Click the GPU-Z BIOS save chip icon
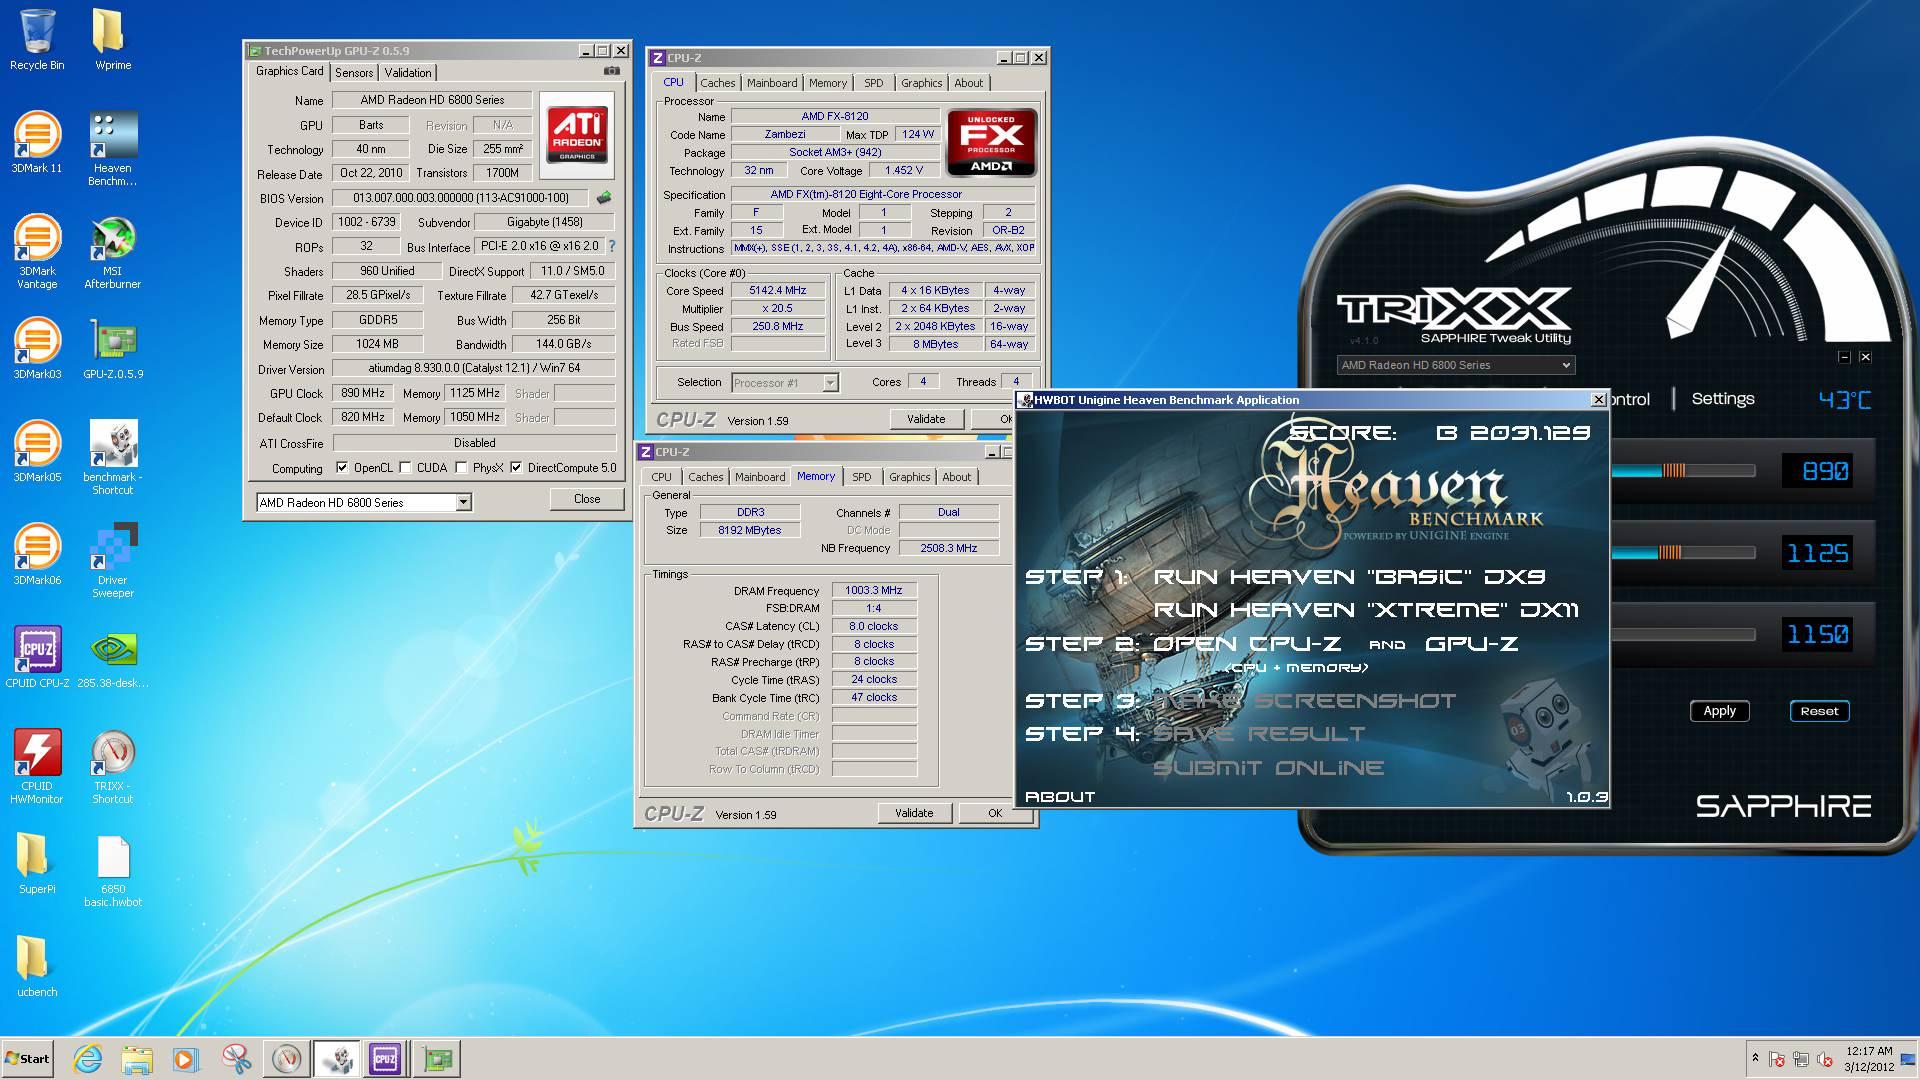The width and height of the screenshot is (1920, 1080). (x=604, y=198)
